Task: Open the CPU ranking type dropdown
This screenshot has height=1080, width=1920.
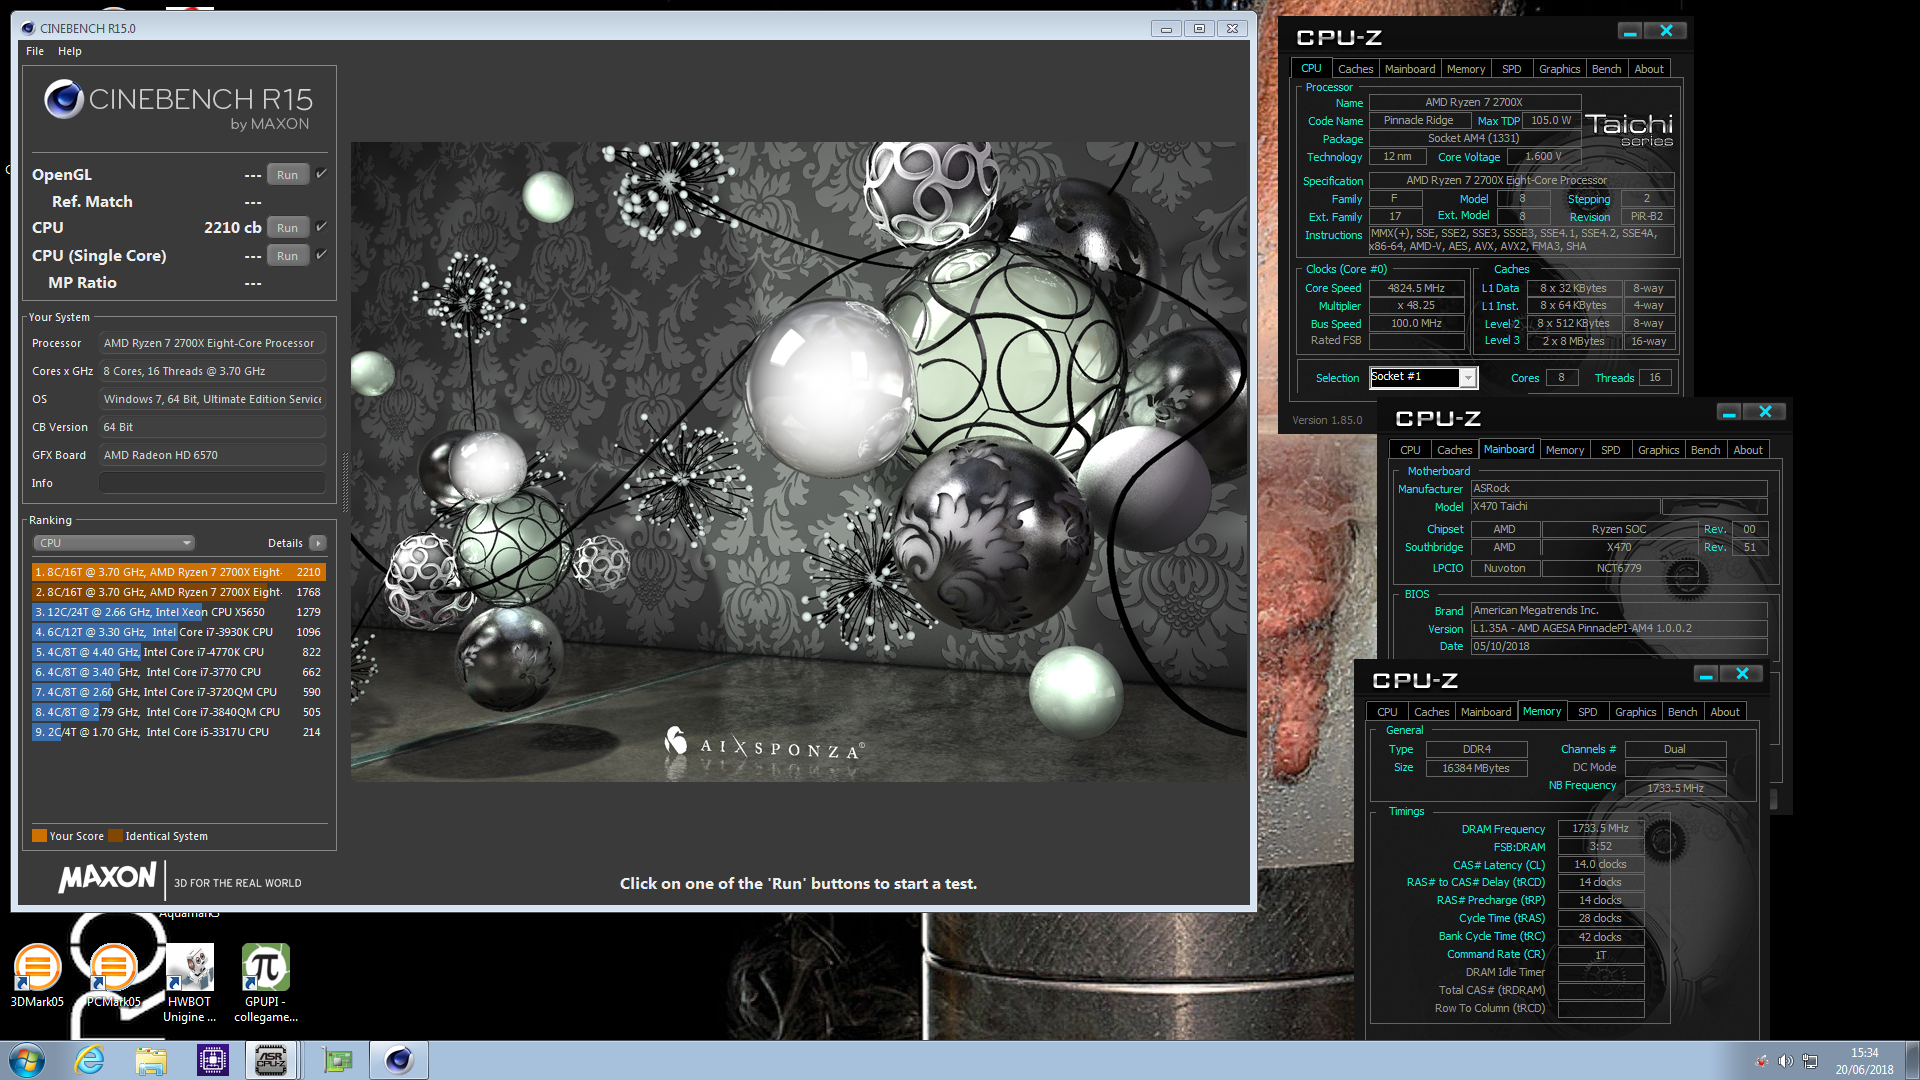Action: (x=114, y=543)
